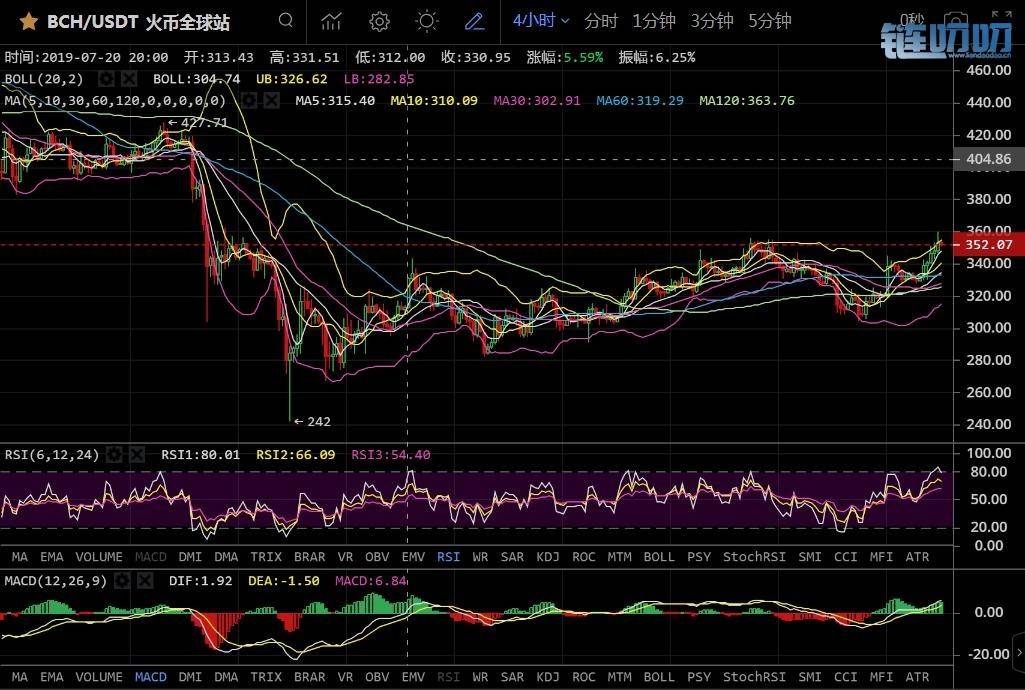This screenshot has height=690, width=1025.
Task: Open MACD(12,26,9) settings gear
Action: pyautogui.click(x=122, y=580)
